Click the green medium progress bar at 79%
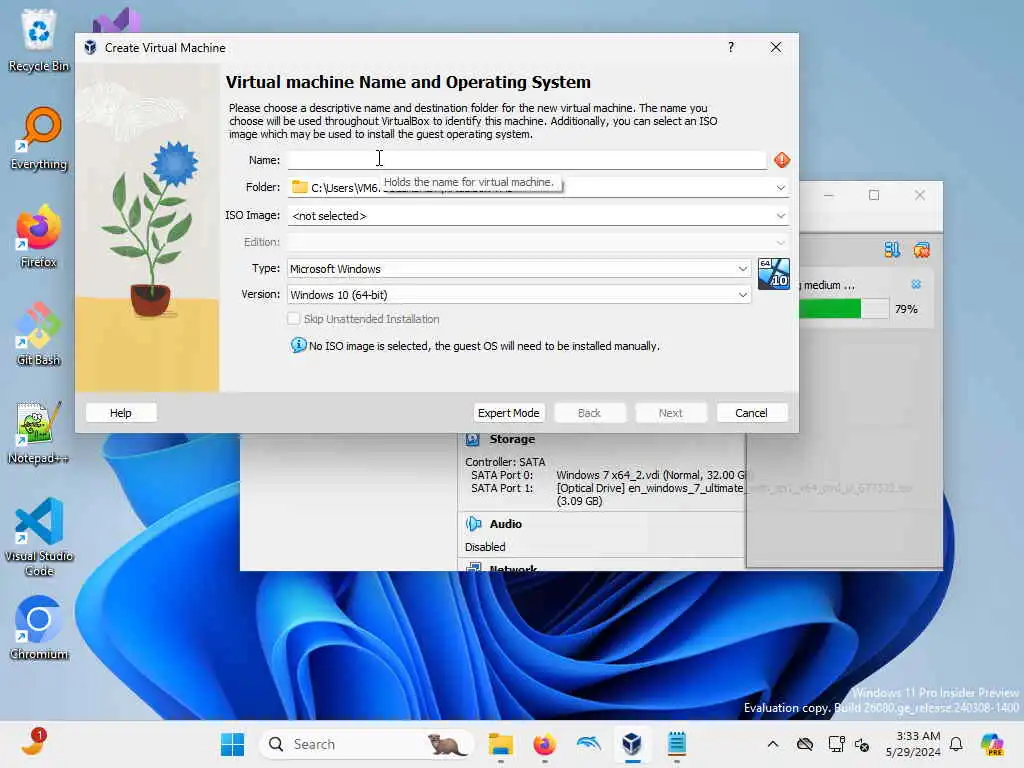This screenshot has height=768, width=1024. point(844,309)
